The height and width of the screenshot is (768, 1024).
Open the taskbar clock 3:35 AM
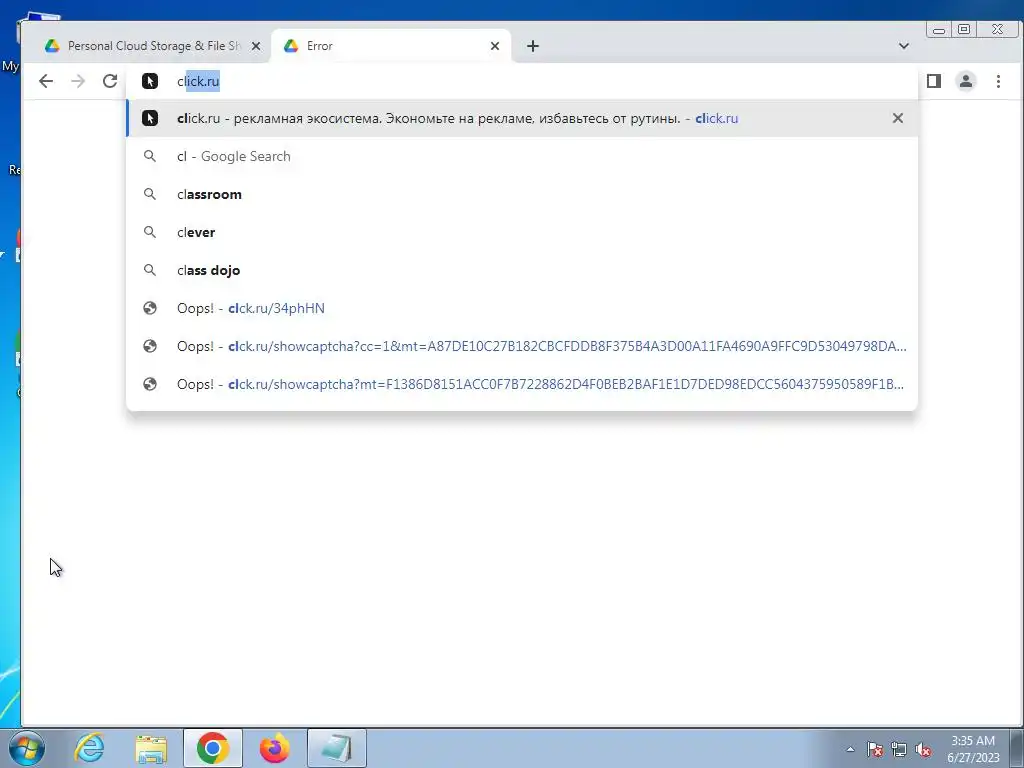973,749
